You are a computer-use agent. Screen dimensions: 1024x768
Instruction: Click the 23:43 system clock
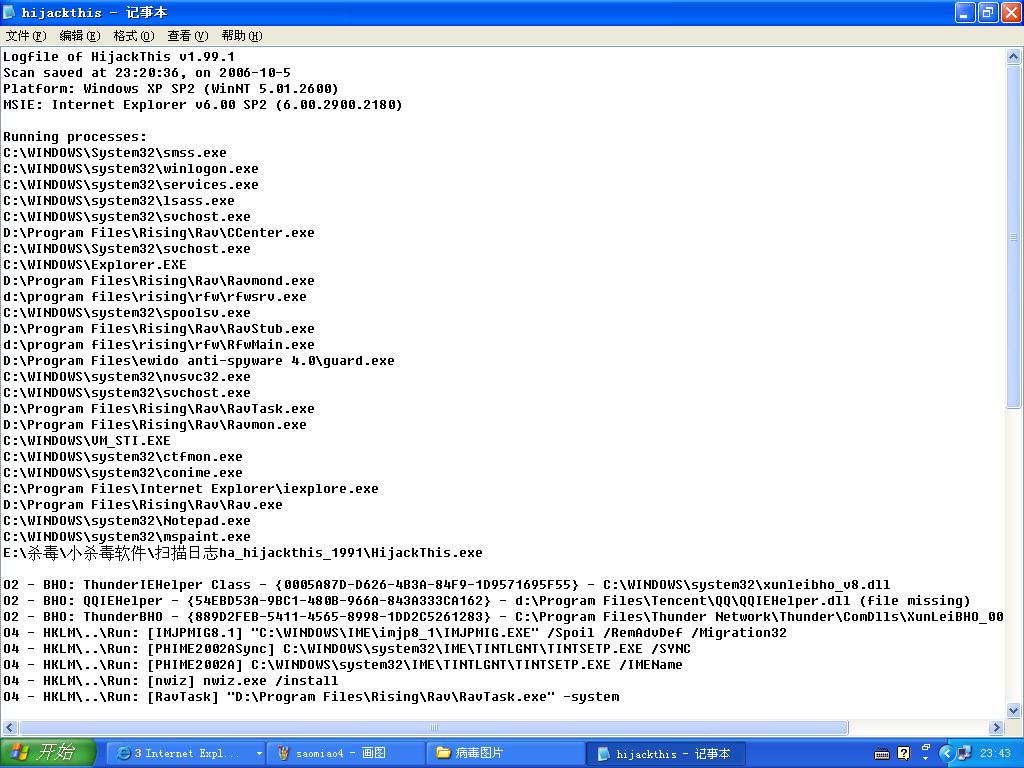[995, 754]
